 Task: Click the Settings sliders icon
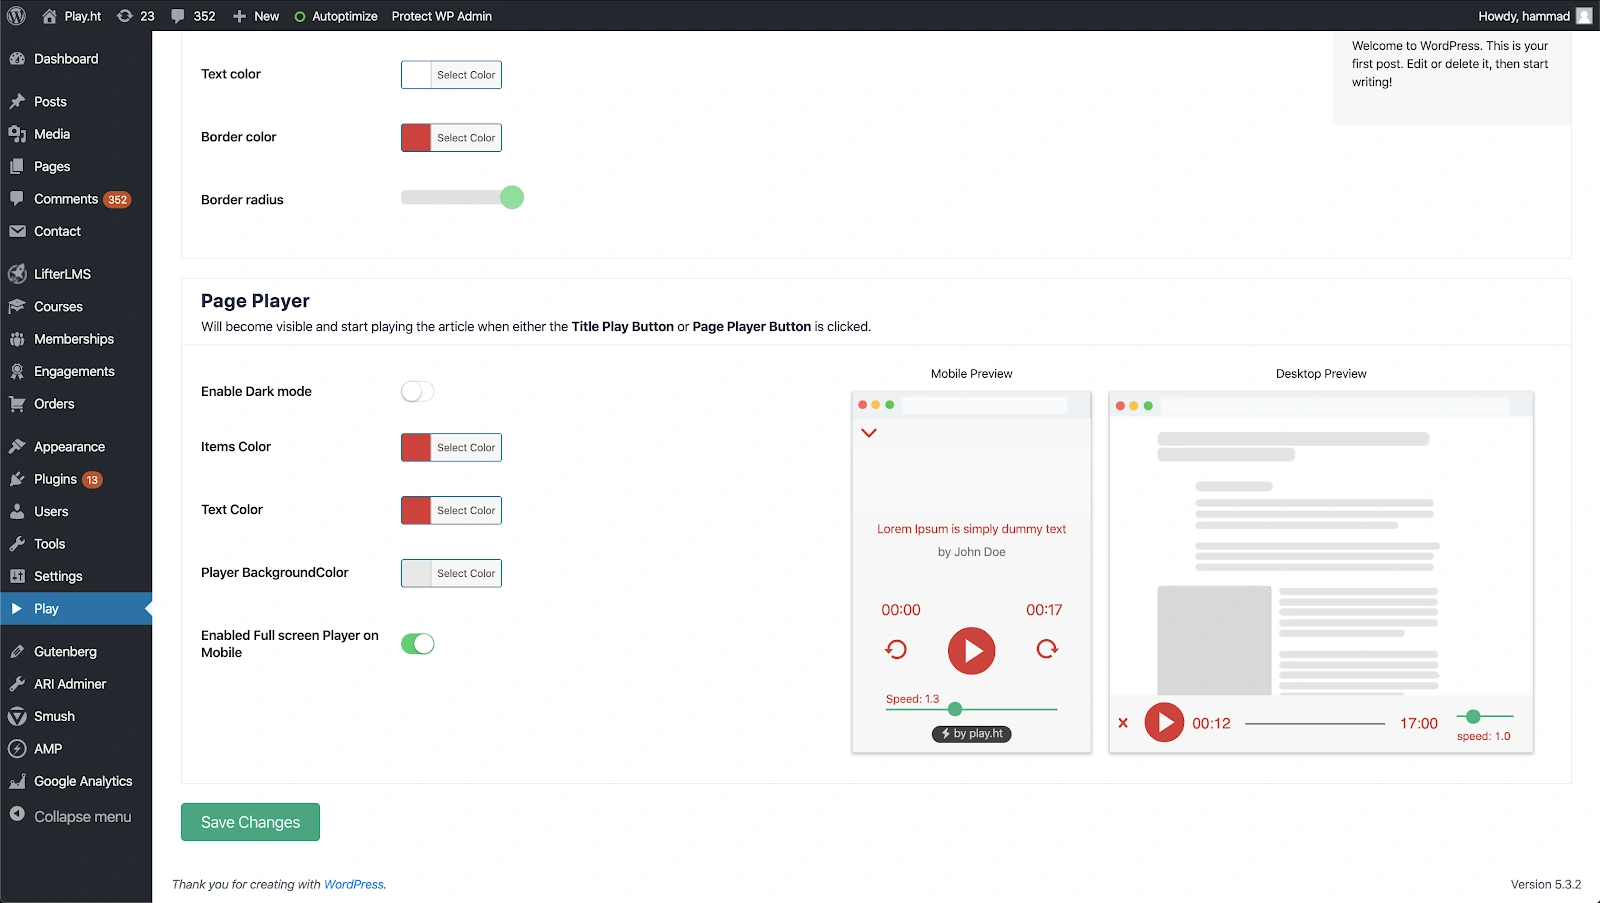[17, 576]
